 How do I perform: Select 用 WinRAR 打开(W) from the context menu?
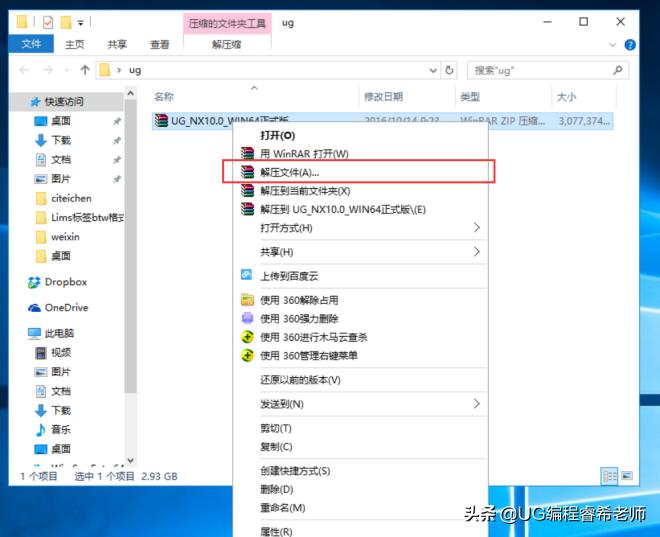coord(304,154)
